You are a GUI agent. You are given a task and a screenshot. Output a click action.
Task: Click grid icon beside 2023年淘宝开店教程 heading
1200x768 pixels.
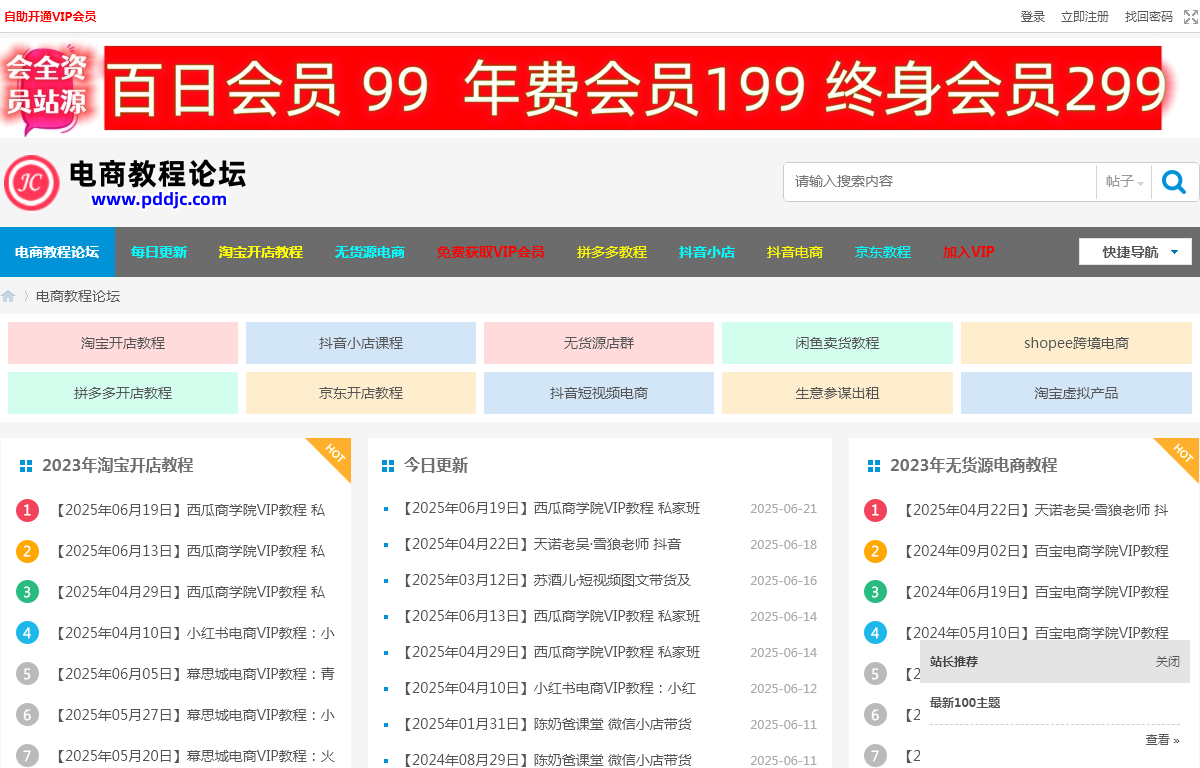pyautogui.click(x=26, y=466)
